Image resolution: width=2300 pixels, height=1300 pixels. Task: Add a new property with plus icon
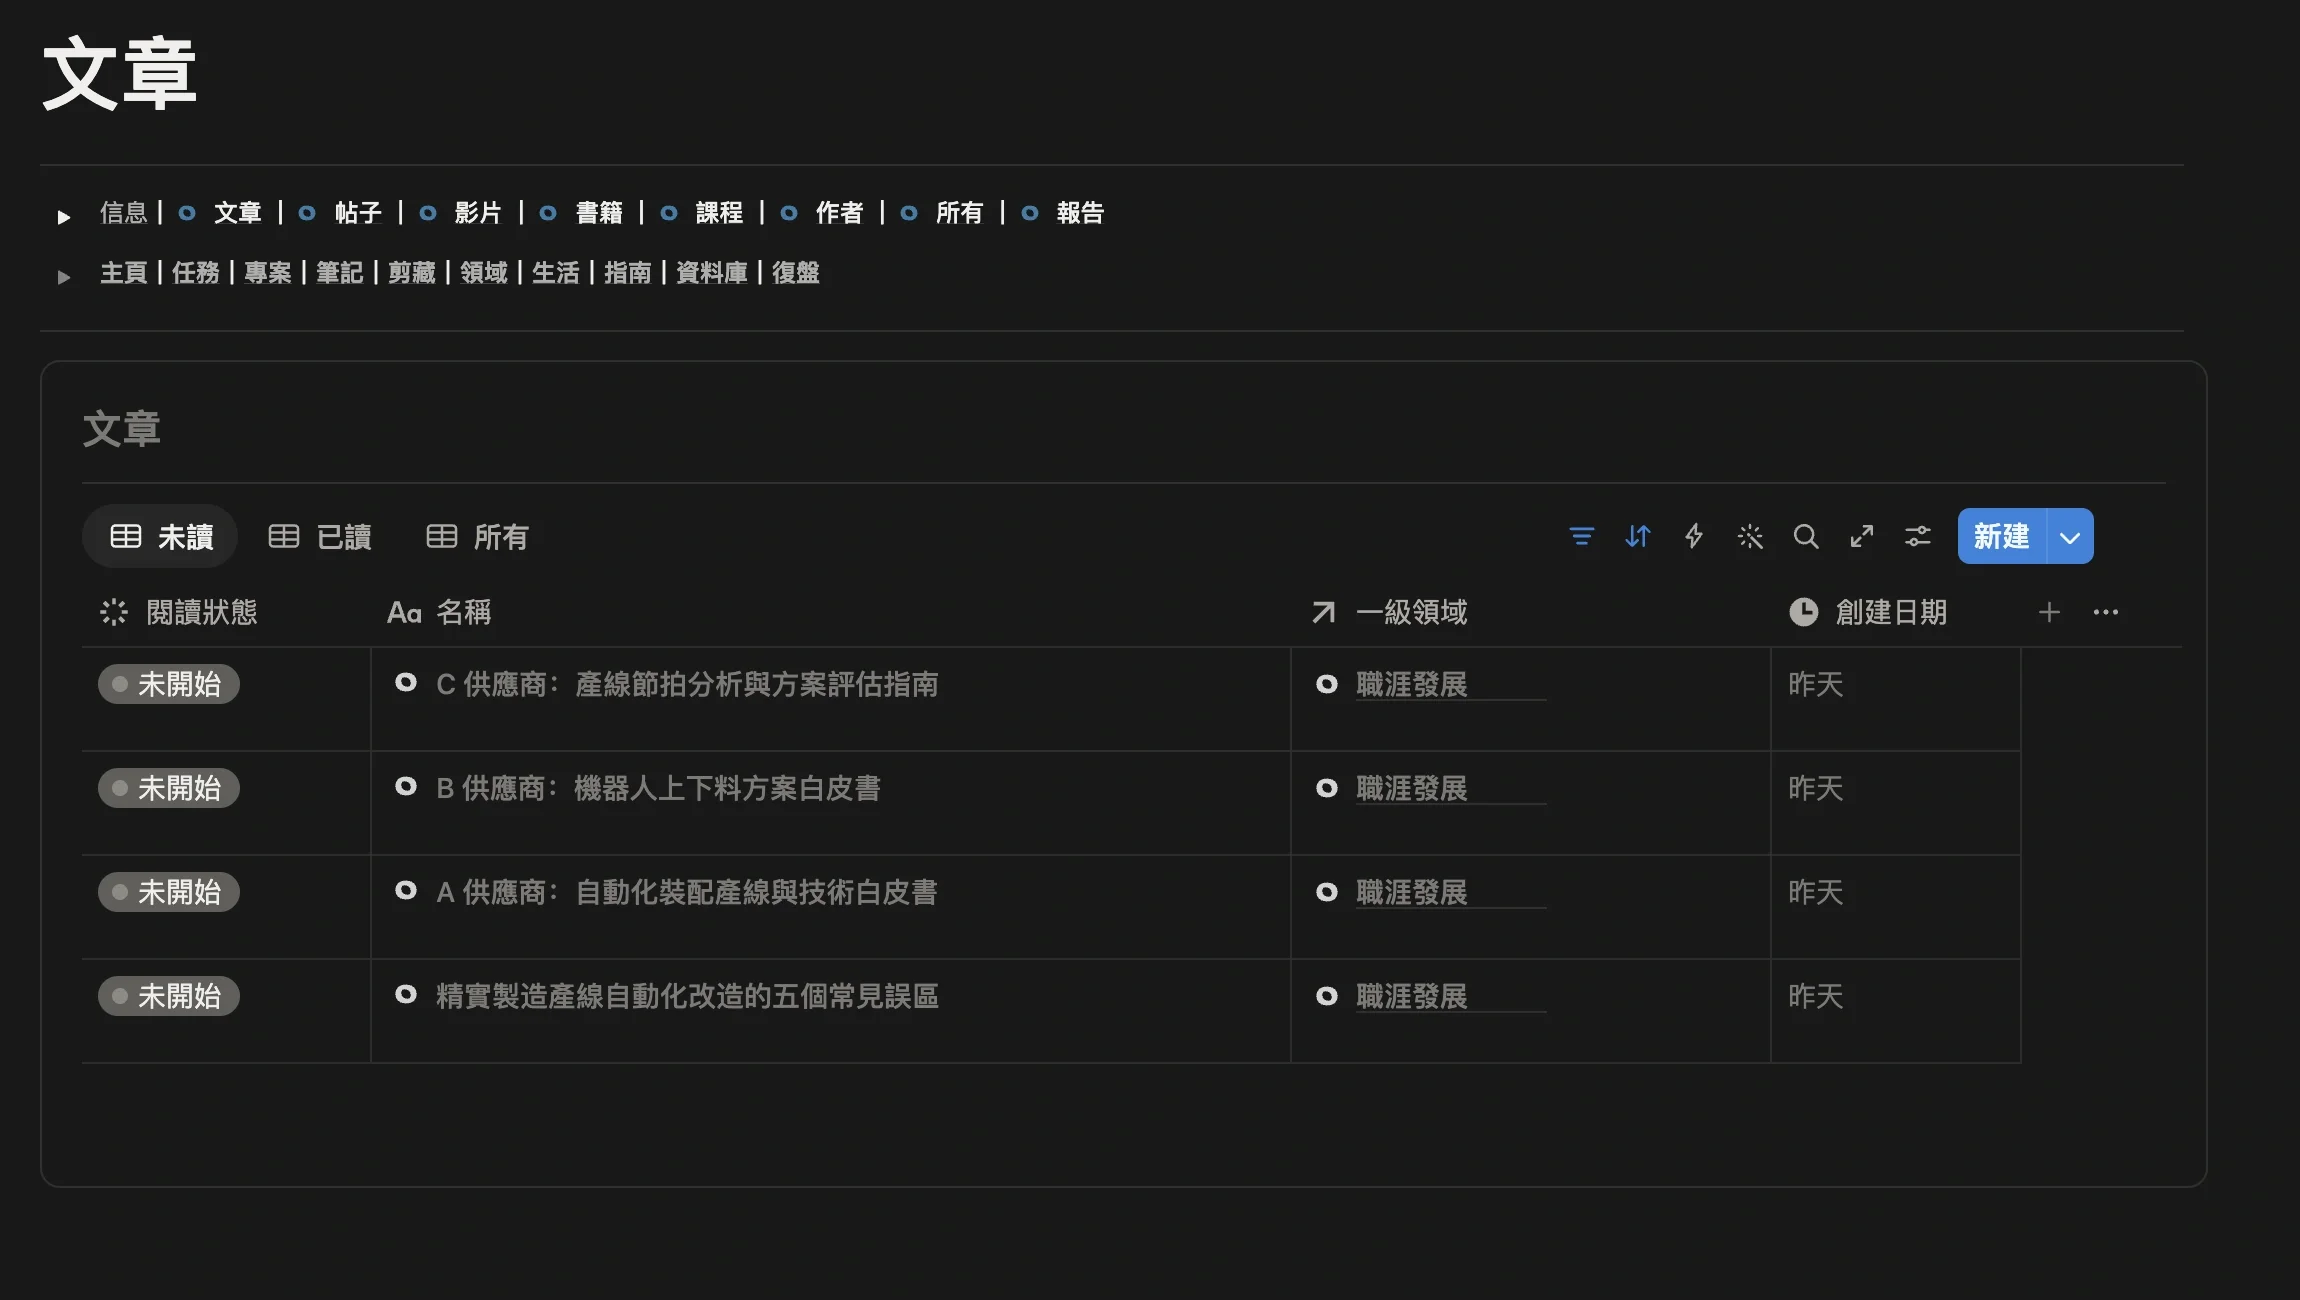[x=2049, y=612]
